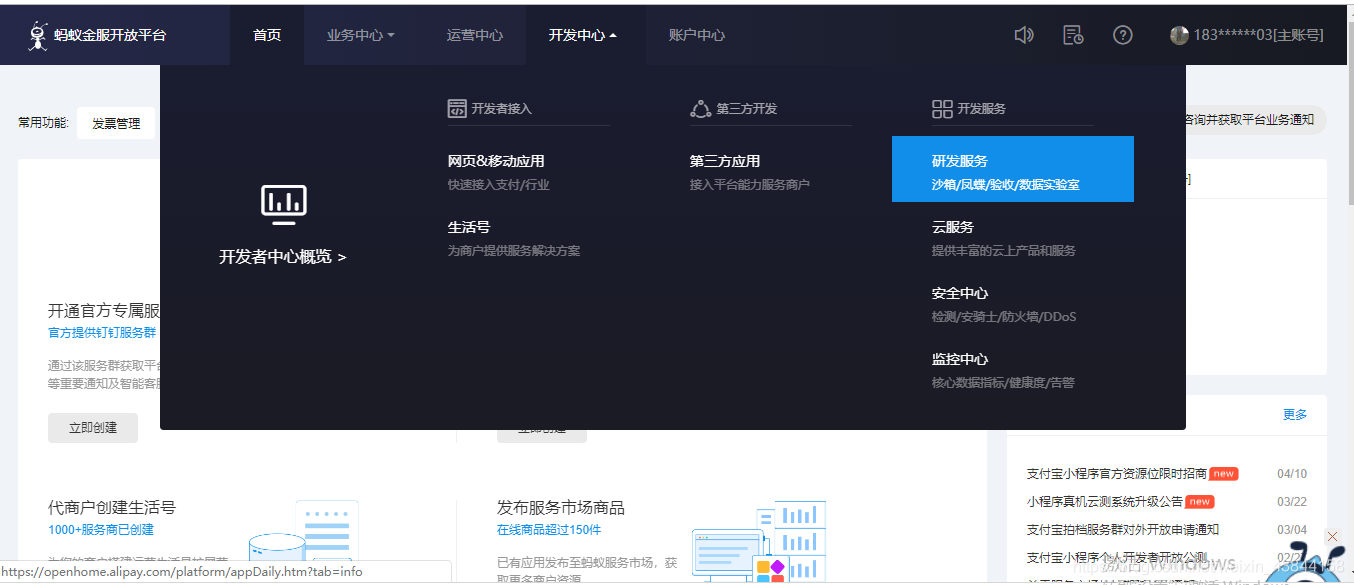
Task: Close the floating mascot widget
Action: click(x=1332, y=537)
